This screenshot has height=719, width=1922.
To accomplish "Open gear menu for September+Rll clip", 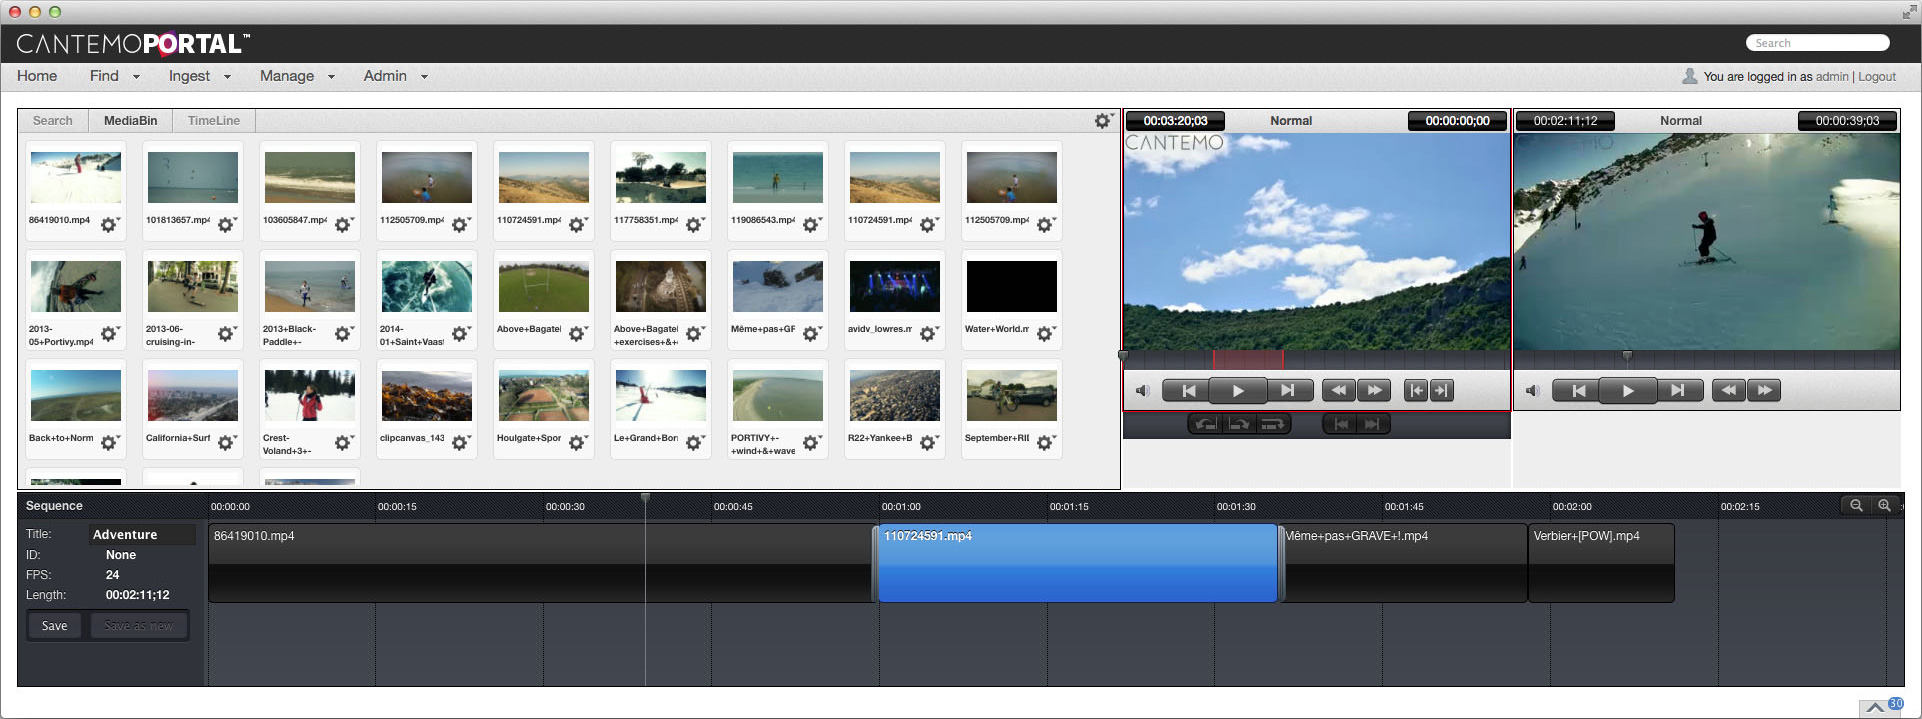I will 1045,442.
